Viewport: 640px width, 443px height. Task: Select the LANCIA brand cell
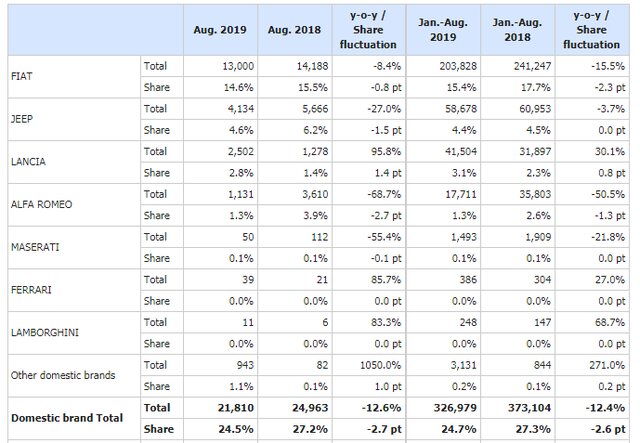pyautogui.click(x=74, y=162)
